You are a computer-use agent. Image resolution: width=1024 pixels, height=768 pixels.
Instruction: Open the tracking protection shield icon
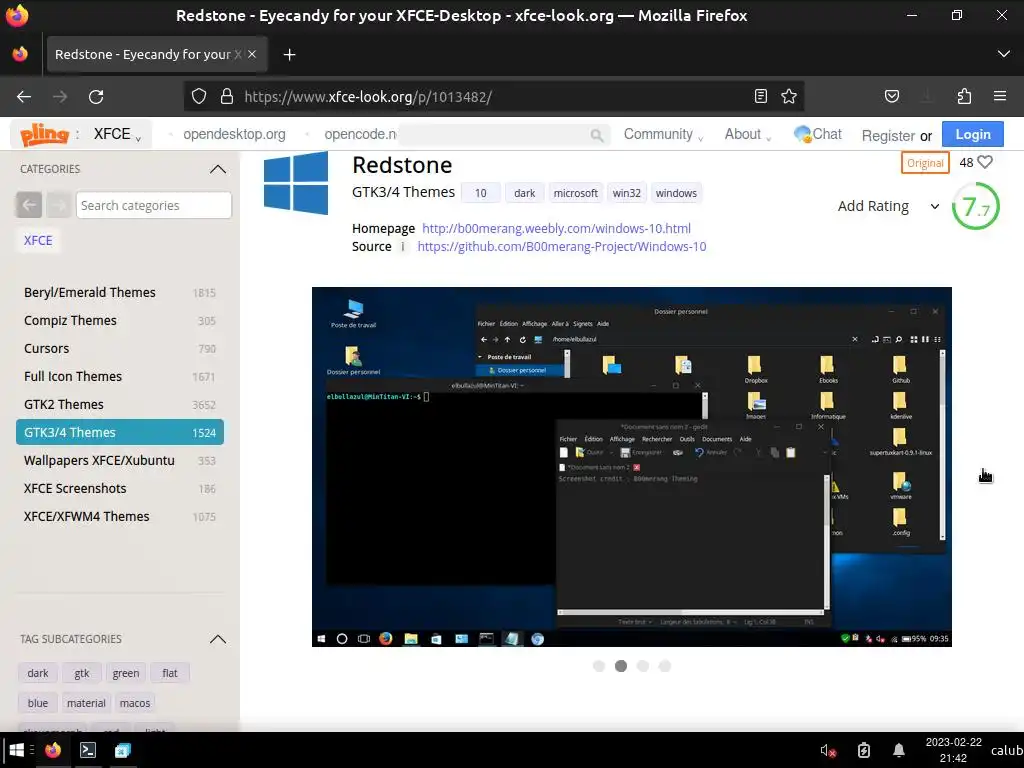pyautogui.click(x=199, y=97)
